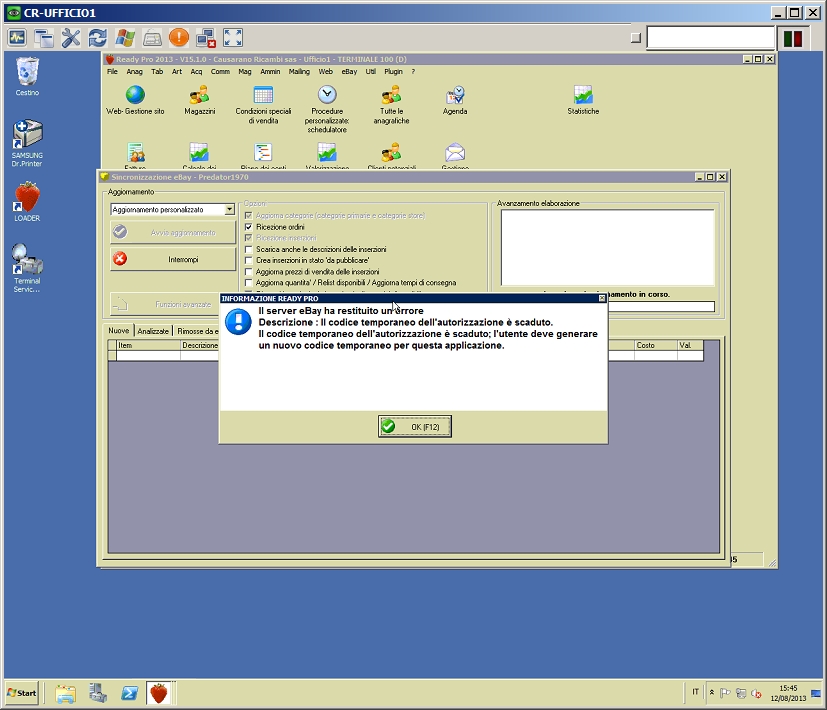The width and height of the screenshot is (827, 710).
Task: Open the File menu in Ready Pro
Action: pyautogui.click(x=112, y=71)
